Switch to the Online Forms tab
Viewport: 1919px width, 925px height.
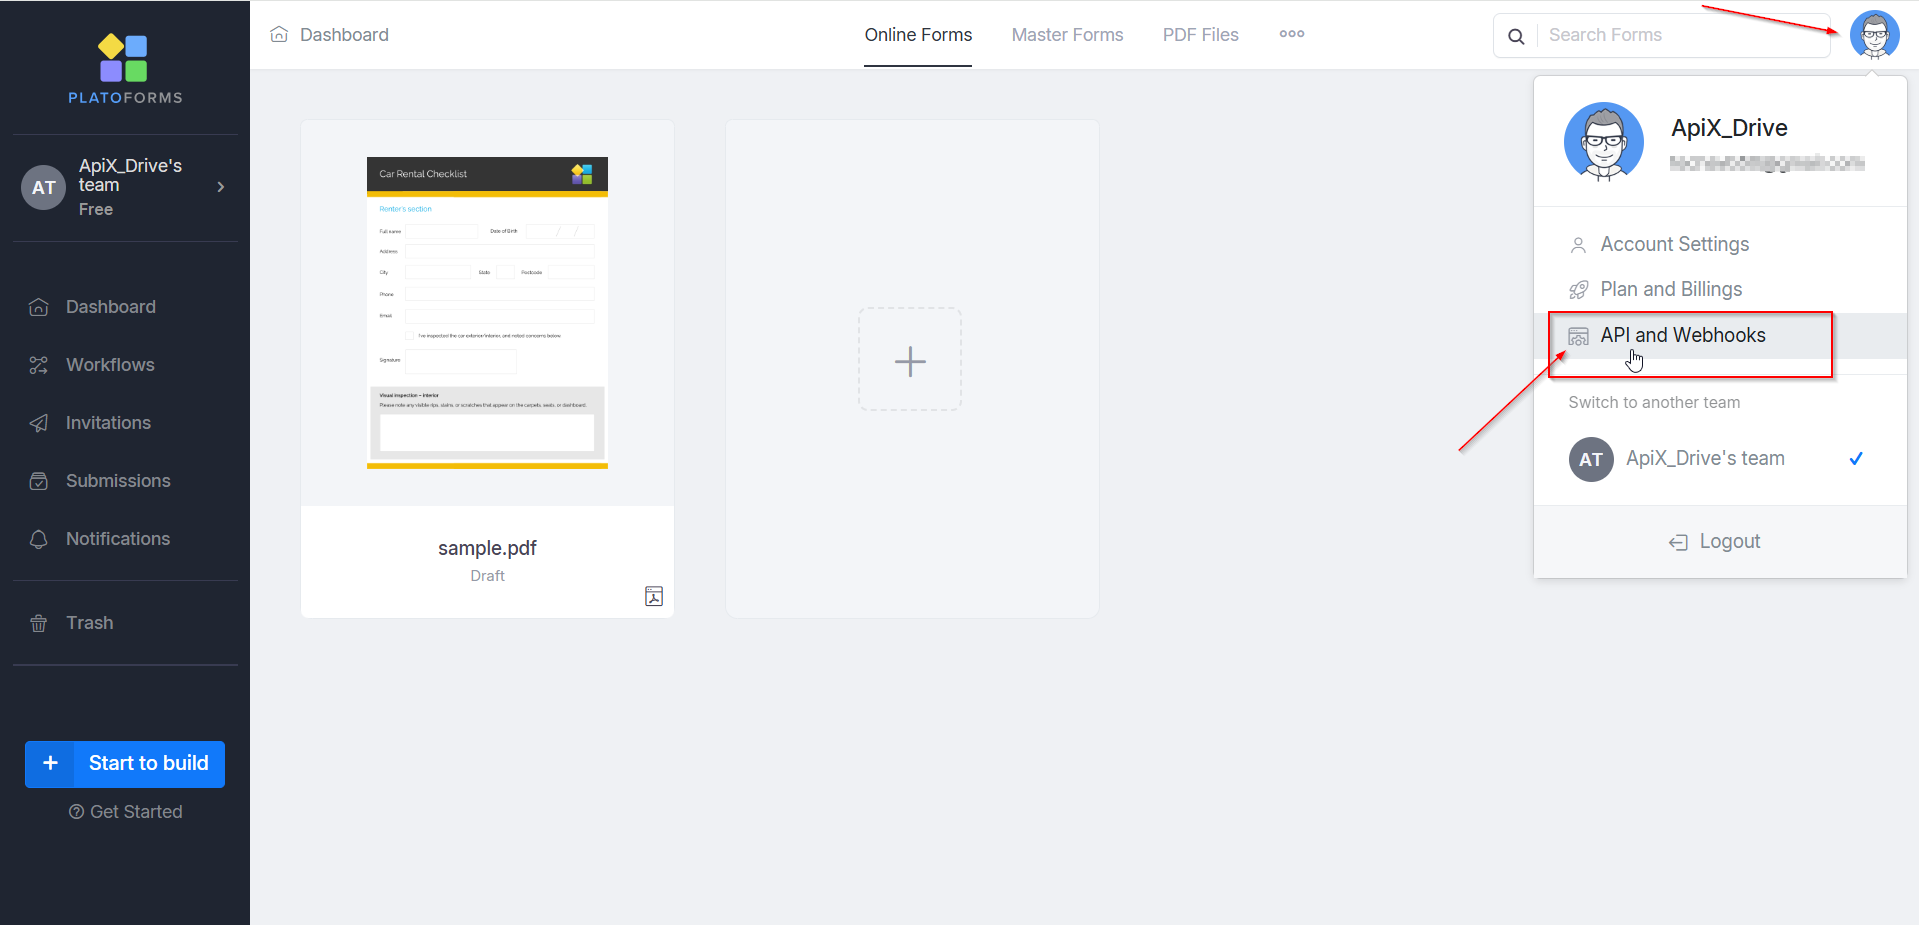pyautogui.click(x=918, y=35)
